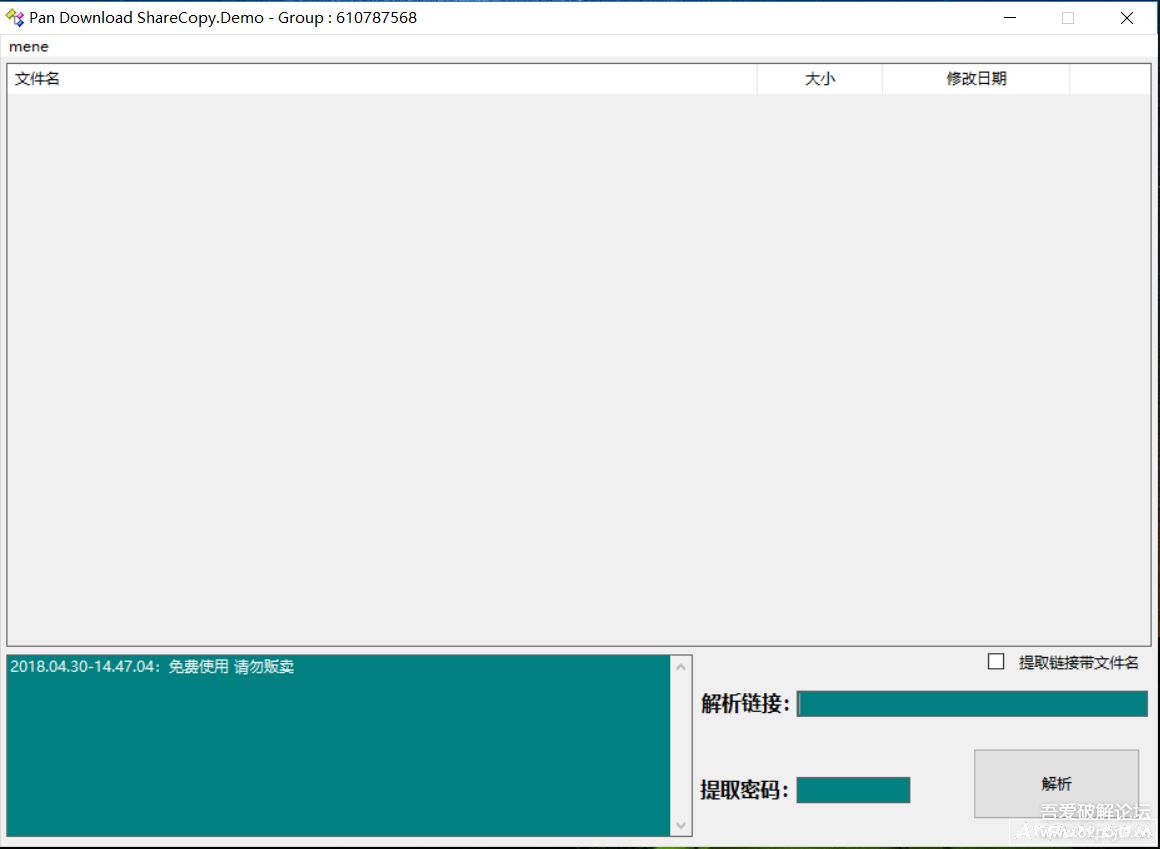Click the 提取密码 label
Viewport: 1160px width, 849px height.
pos(744,790)
